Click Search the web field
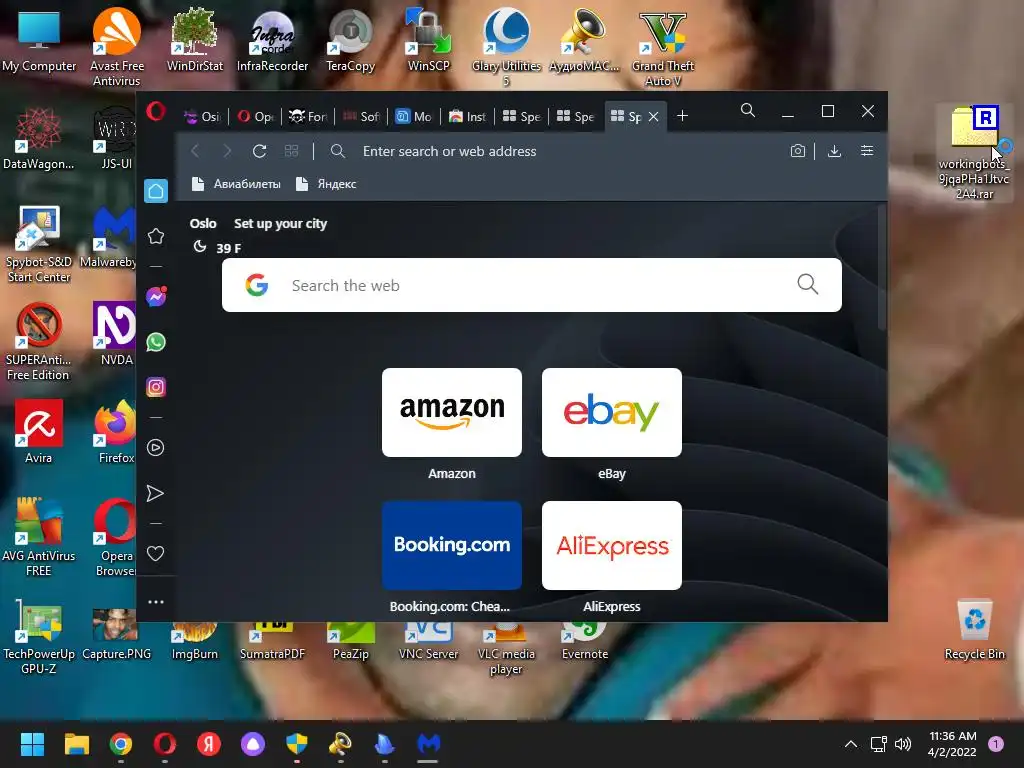The width and height of the screenshot is (1024, 768). click(532, 285)
